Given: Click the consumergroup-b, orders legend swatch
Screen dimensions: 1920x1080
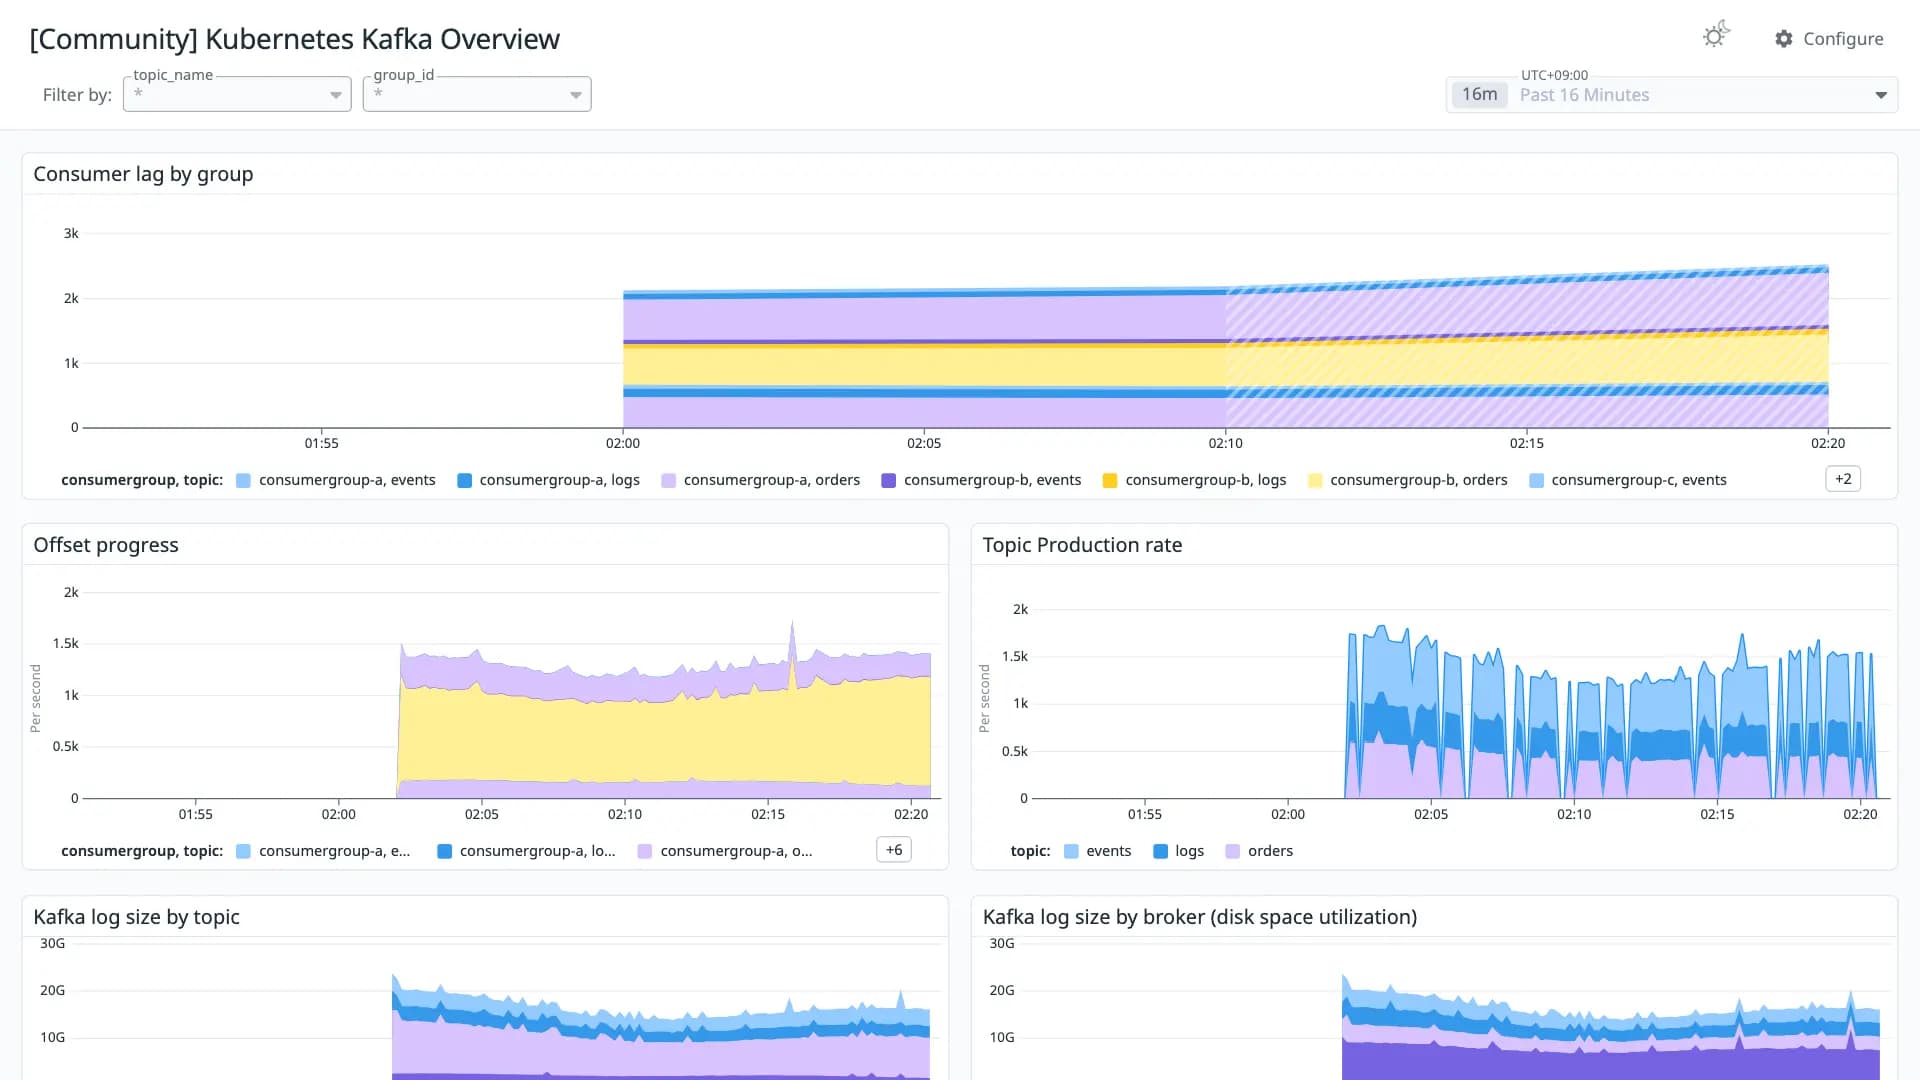Looking at the screenshot, I should click(x=1315, y=481).
